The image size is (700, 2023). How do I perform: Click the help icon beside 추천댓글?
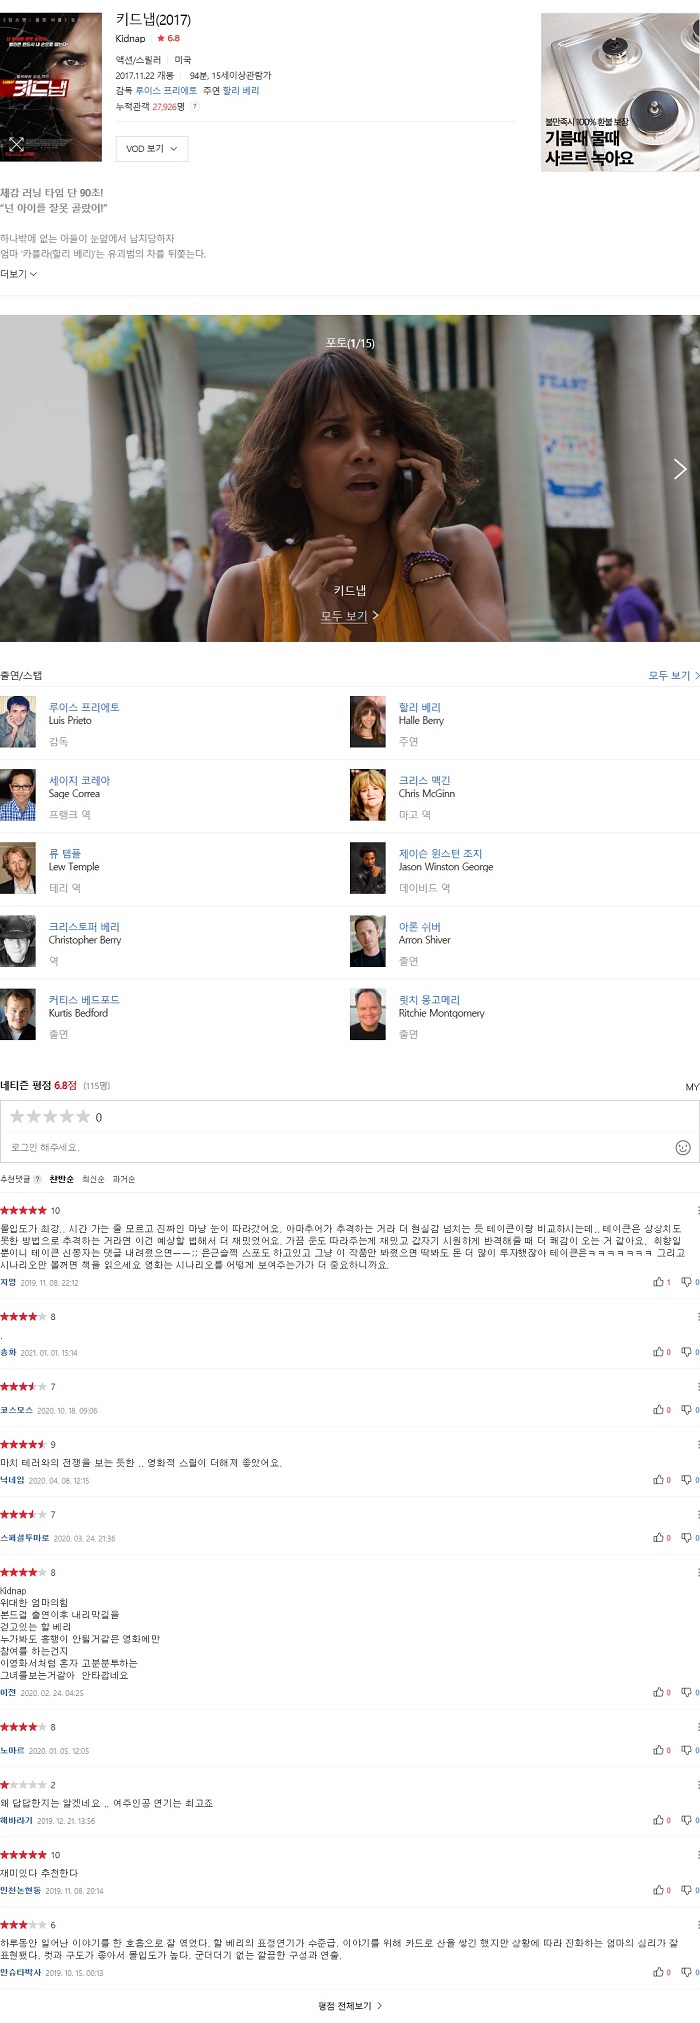pos(37,1179)
